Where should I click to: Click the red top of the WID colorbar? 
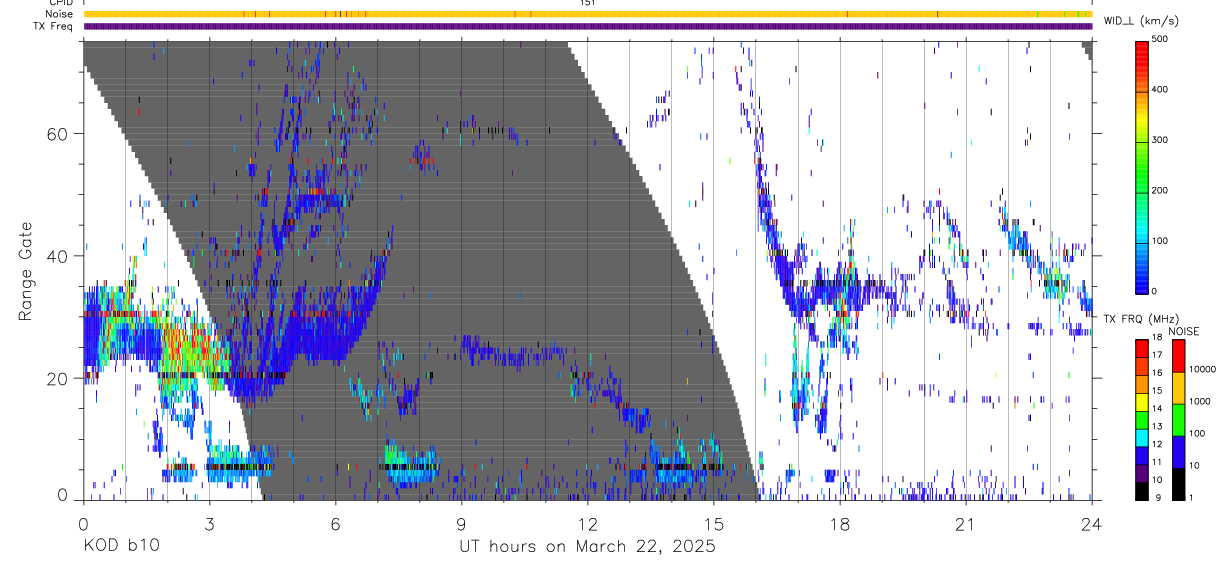(x=1142, y=52)
